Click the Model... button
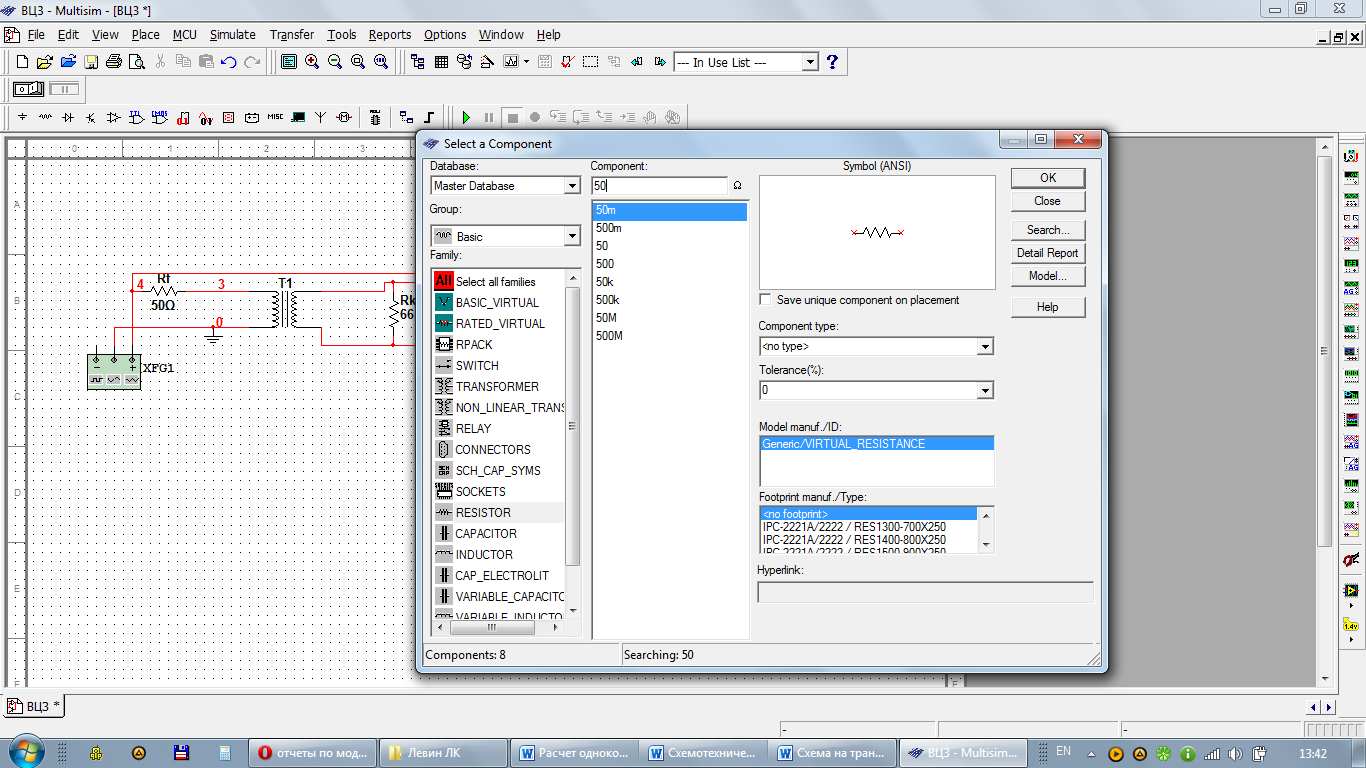The height and width of the screenshot is (768, 1366). click(x=1047, y=276)
